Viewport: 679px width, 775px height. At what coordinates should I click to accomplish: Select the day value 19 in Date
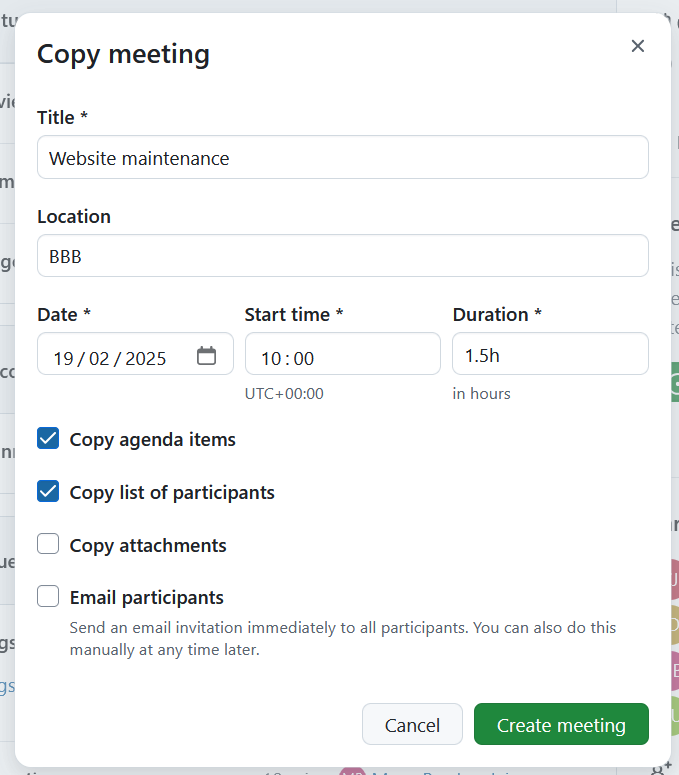63,358
